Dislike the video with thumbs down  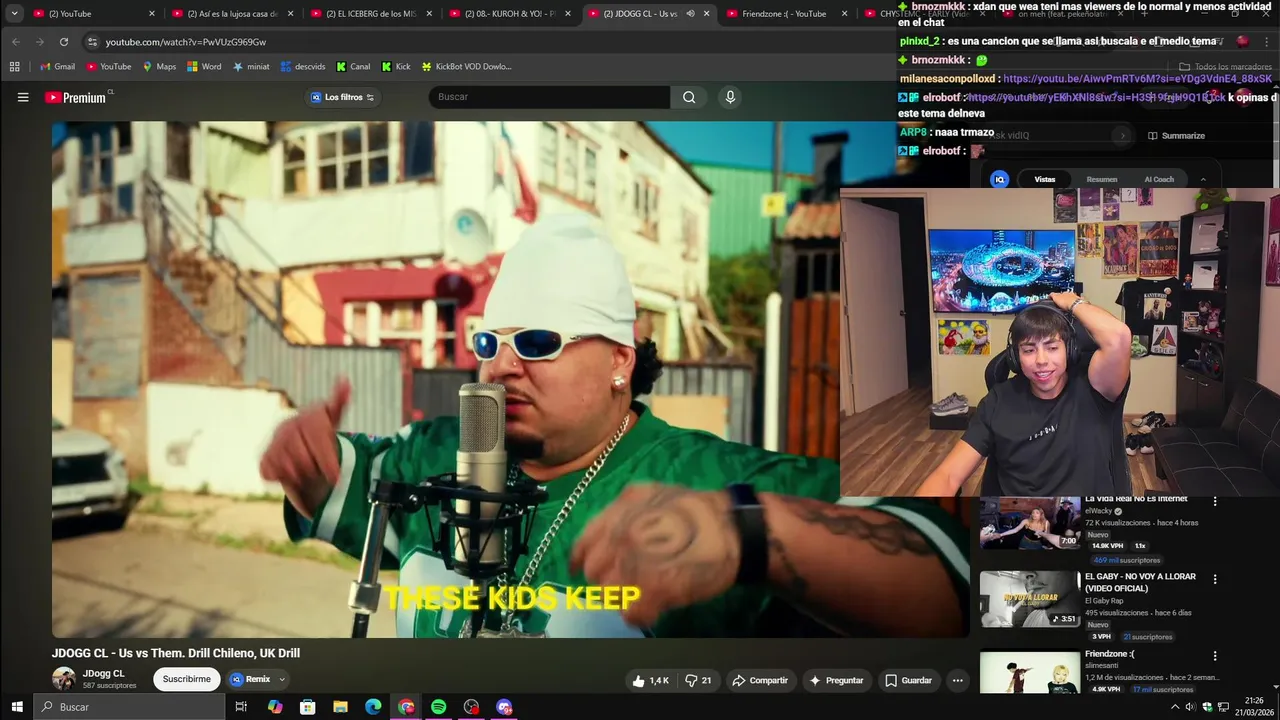(697, 680)
